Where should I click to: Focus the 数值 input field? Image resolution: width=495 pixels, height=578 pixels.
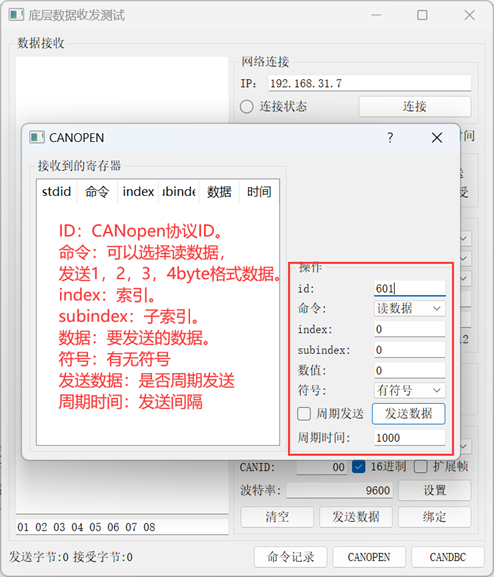410,370
